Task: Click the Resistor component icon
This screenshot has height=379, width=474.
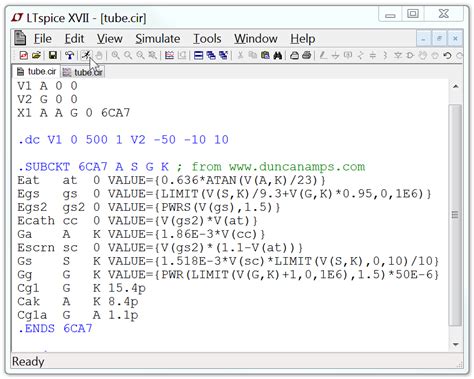Action: (x=360, y=55)
